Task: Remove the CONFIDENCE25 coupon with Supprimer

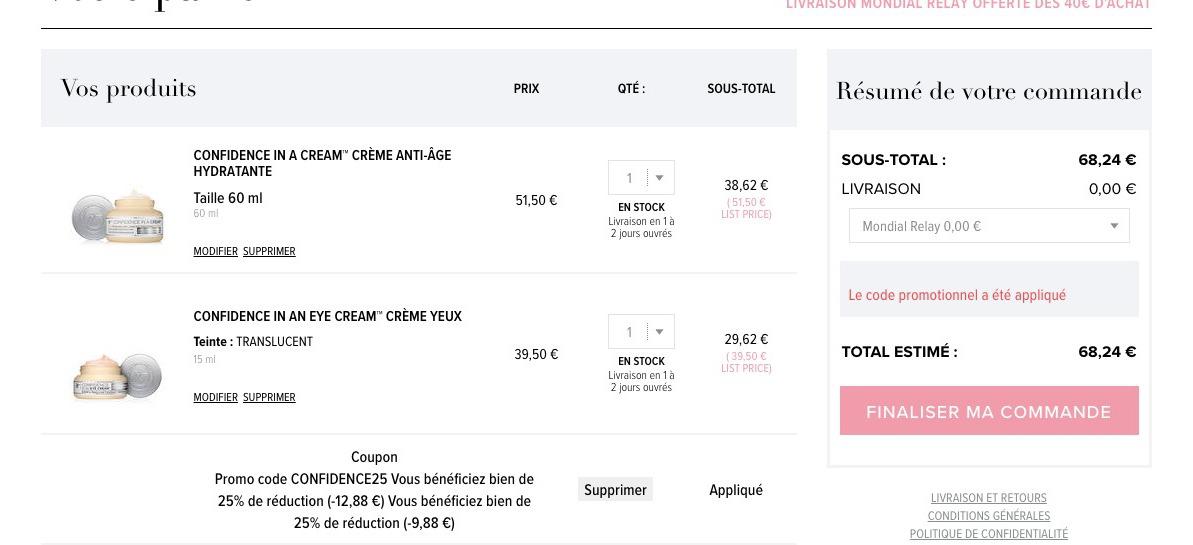Action: coord(615,490)
